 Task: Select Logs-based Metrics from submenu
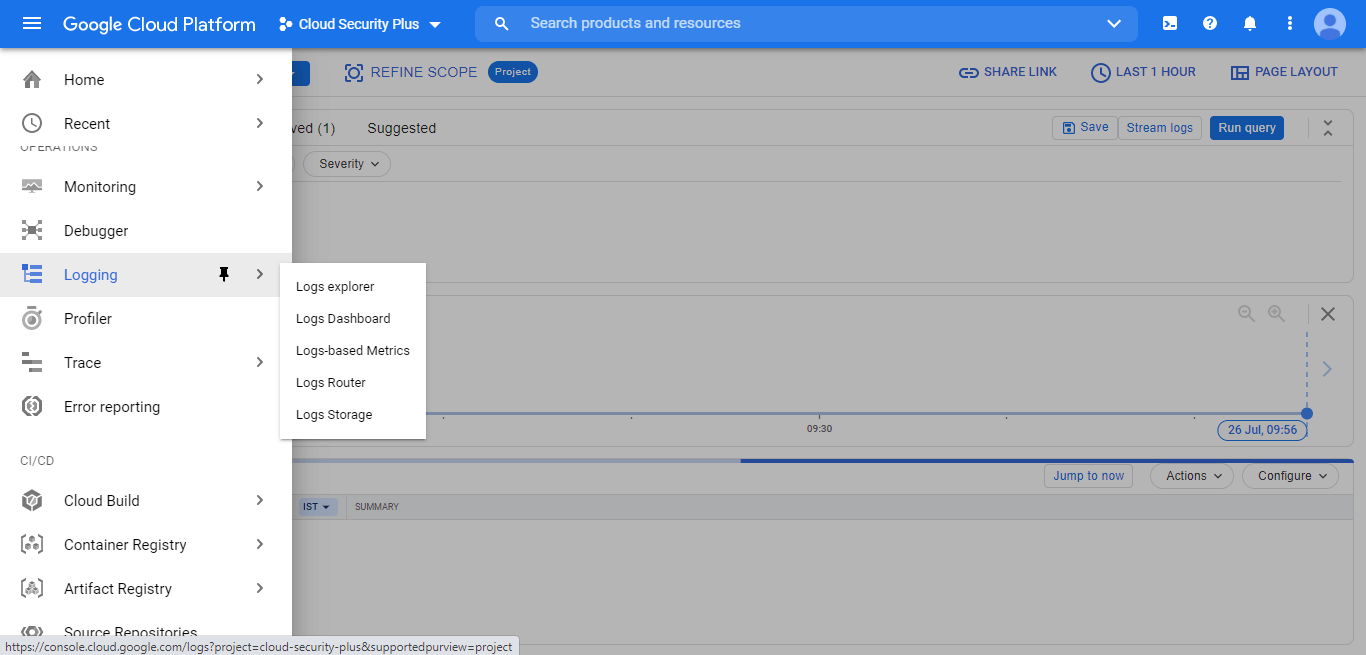coord(353,351)
